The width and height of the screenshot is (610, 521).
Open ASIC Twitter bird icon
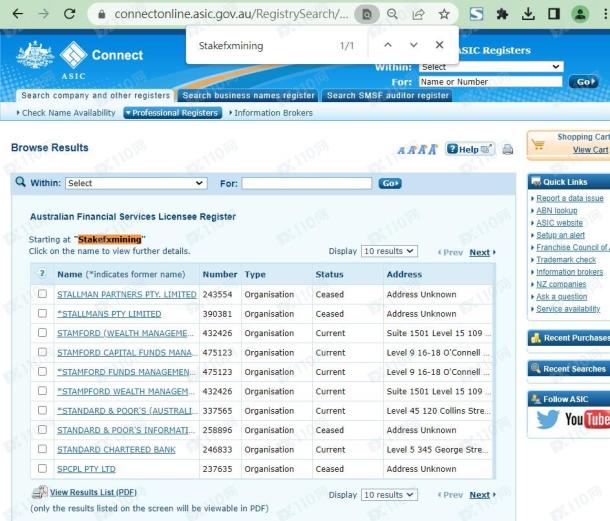tap(548, 419)
